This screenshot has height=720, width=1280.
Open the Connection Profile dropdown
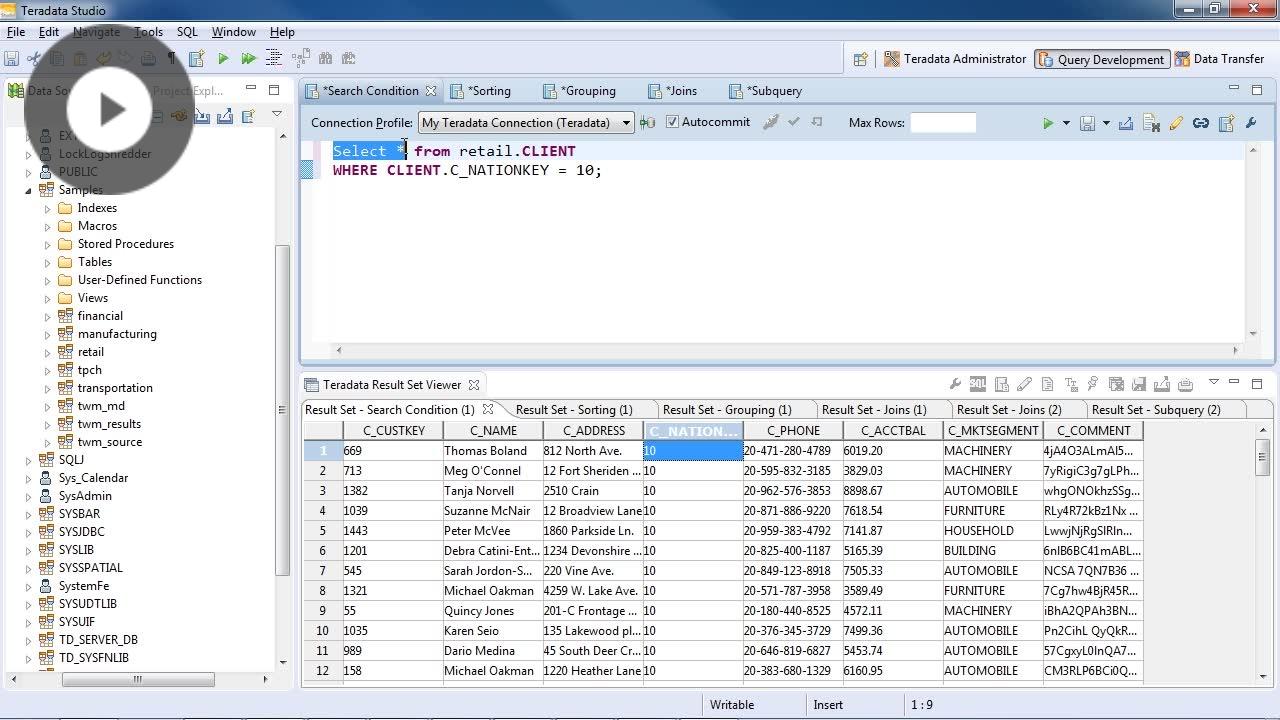coord(626,123)
